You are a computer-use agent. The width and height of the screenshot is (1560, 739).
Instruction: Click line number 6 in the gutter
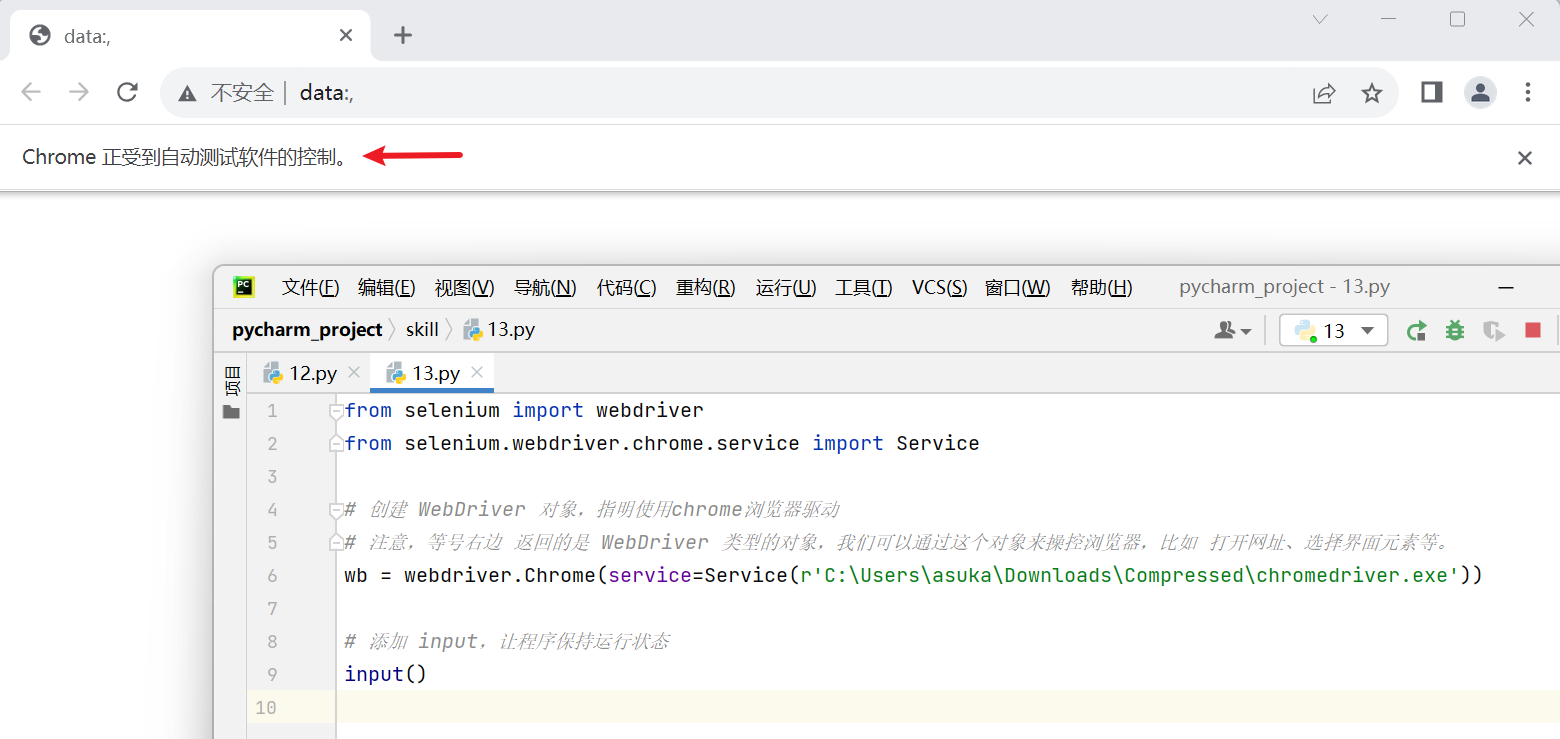tap(272, 576)
